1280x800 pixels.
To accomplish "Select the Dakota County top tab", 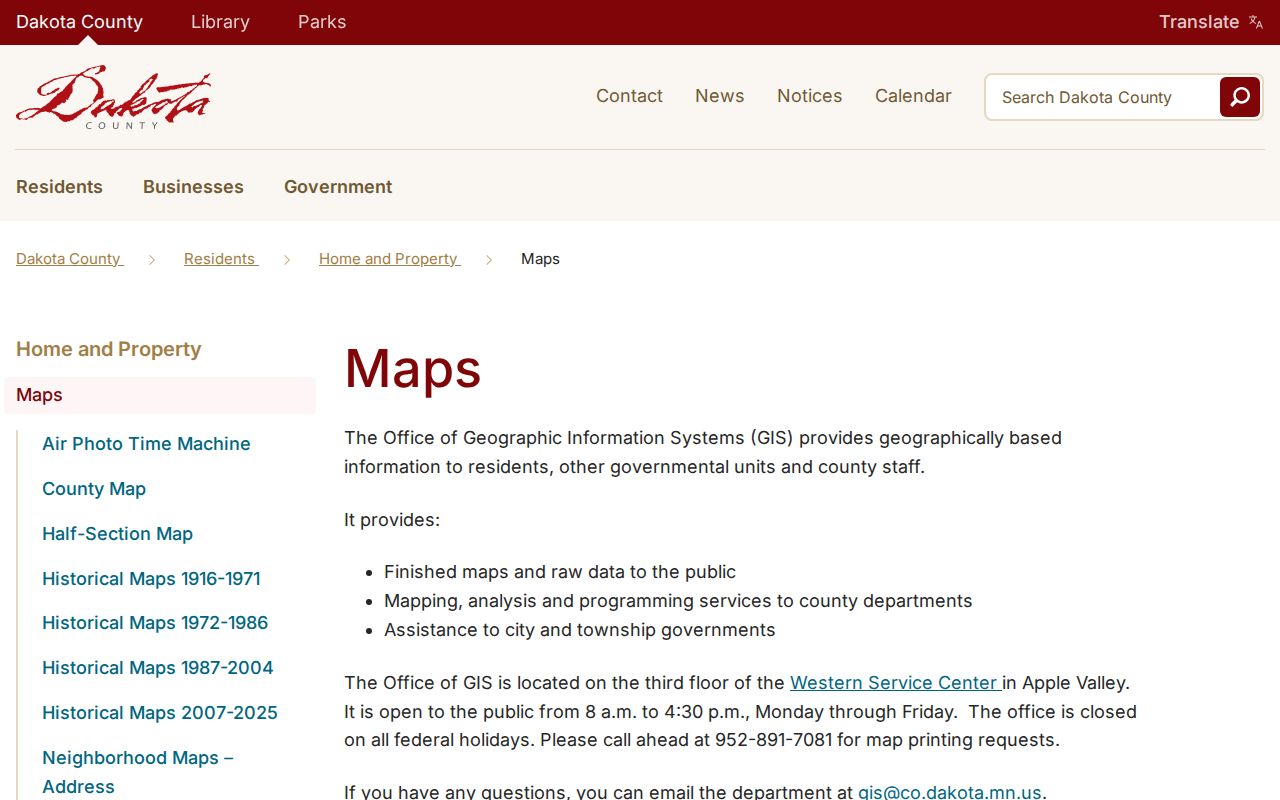I will [79, 22].
